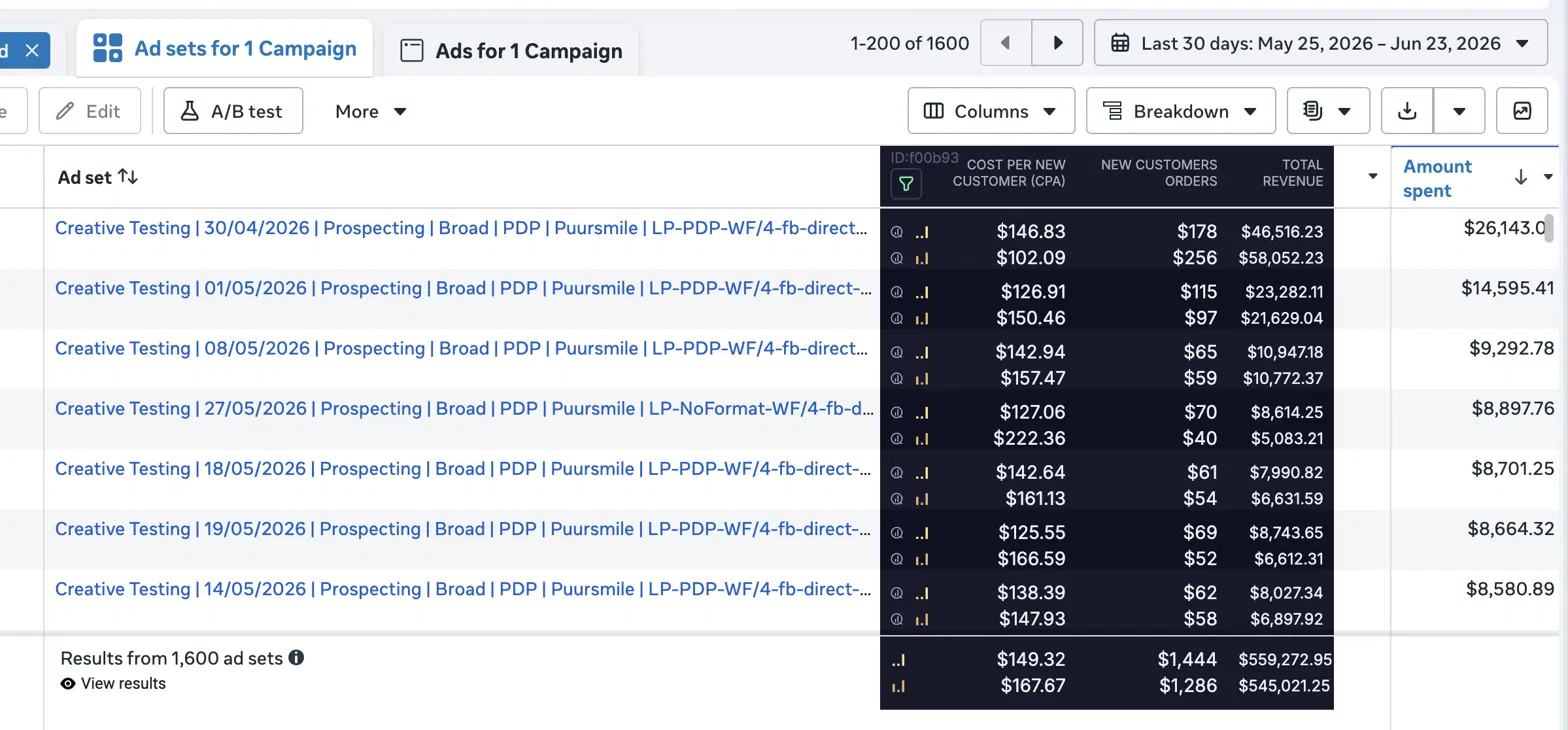Switch to the Ad sets for 1 Campaign tab

pos(225,48)
